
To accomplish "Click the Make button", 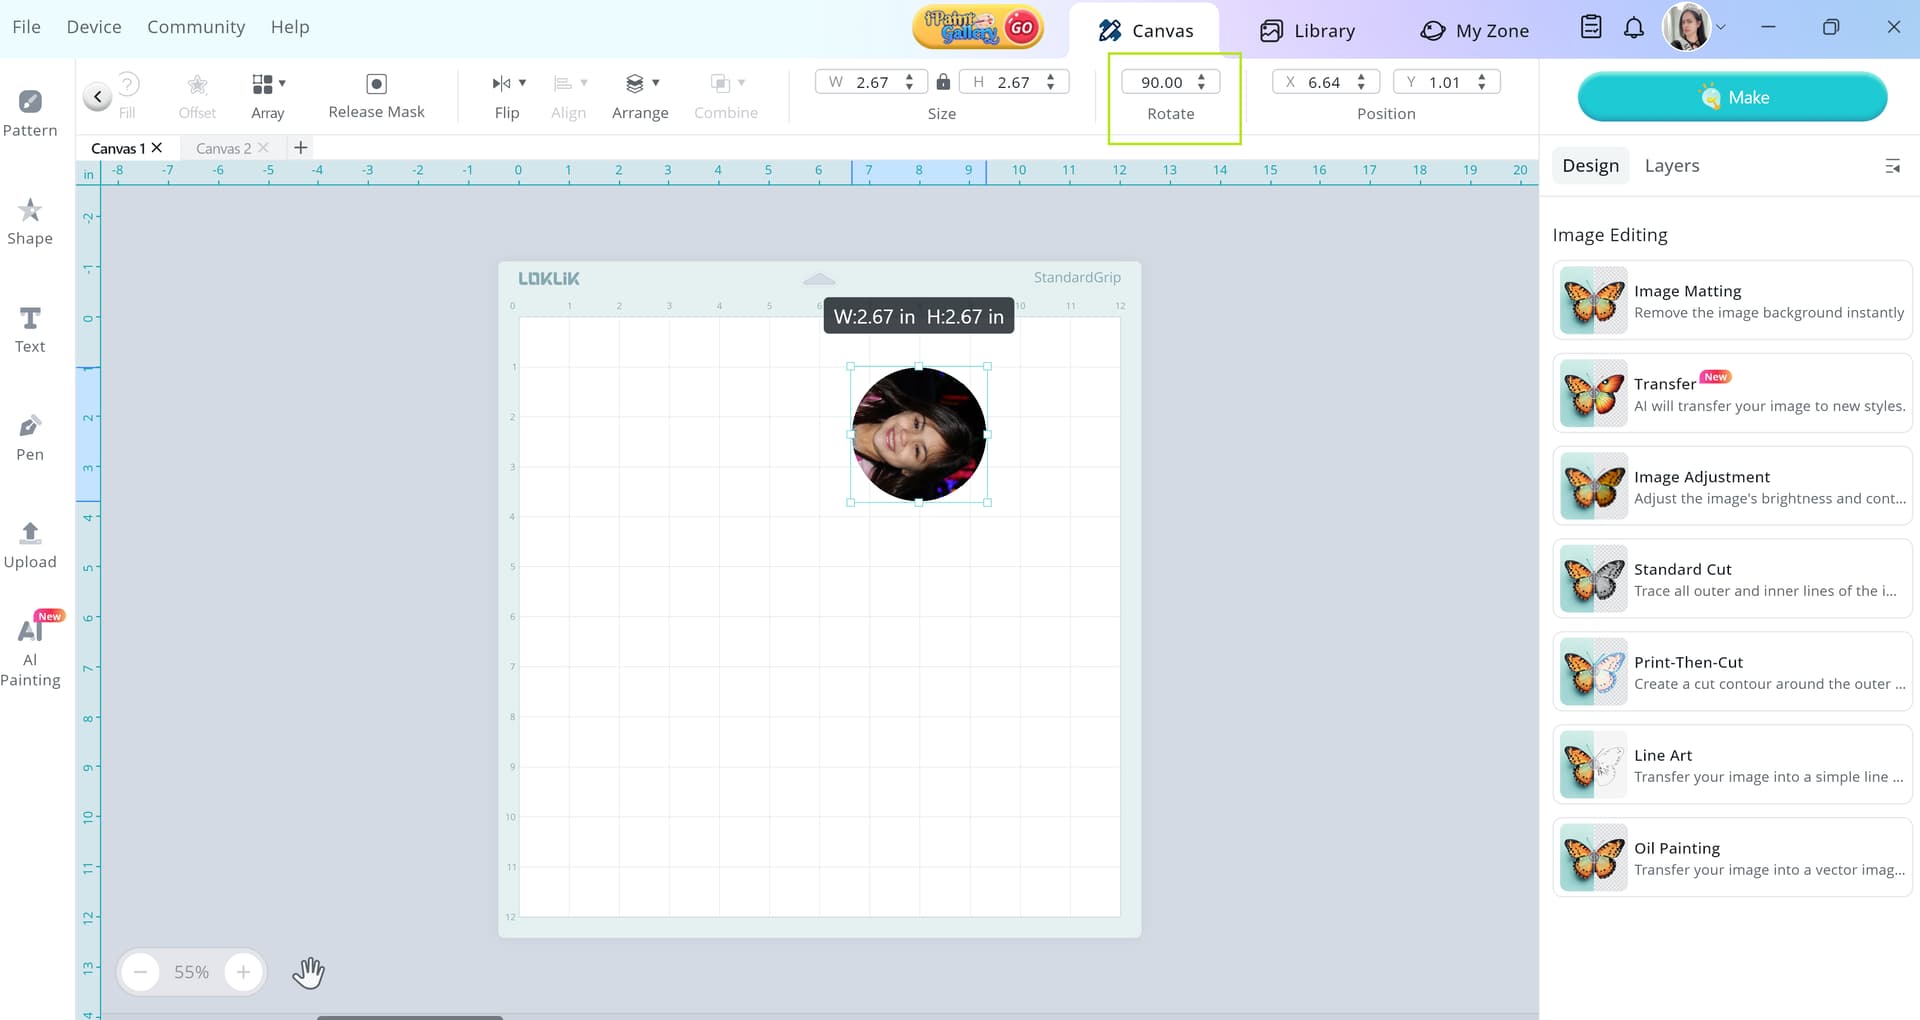I will [1732, 97].
